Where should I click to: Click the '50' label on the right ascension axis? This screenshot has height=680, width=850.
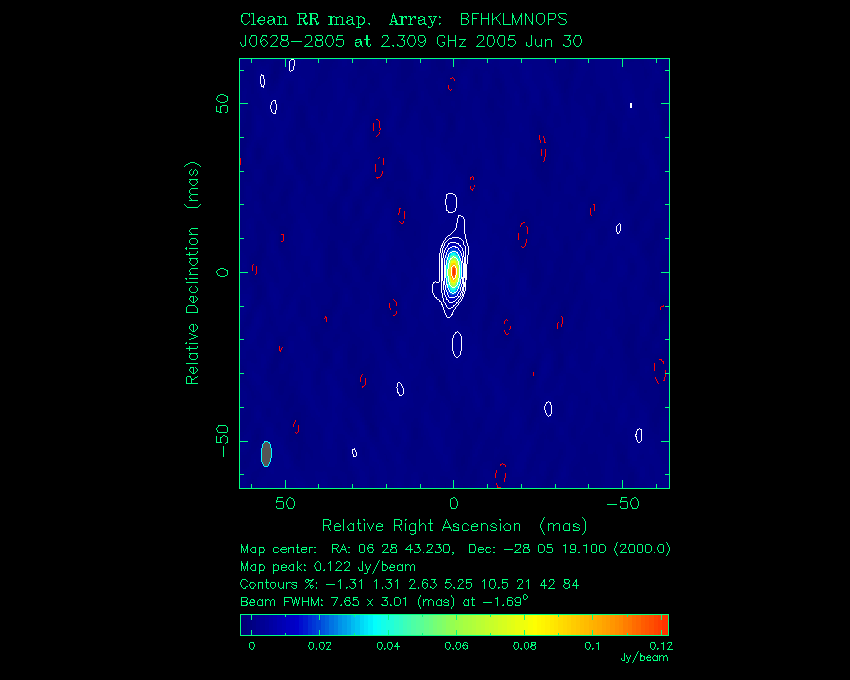(285, 504)
